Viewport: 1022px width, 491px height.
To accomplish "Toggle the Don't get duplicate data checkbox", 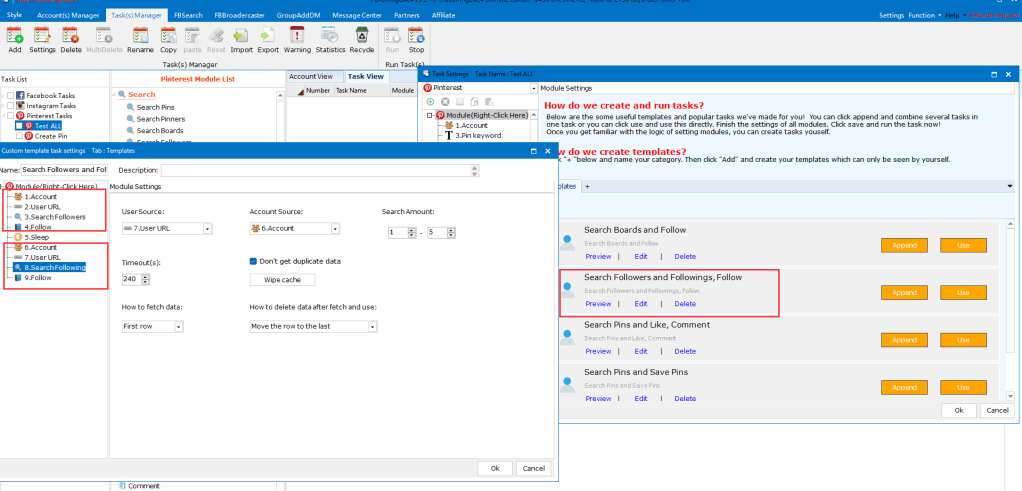I will click(254, 261).
